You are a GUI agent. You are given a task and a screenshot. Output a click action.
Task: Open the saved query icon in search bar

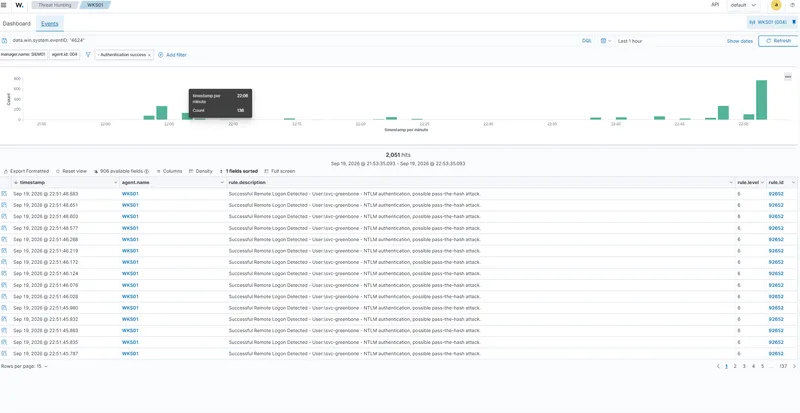click(x=5, y=40)
